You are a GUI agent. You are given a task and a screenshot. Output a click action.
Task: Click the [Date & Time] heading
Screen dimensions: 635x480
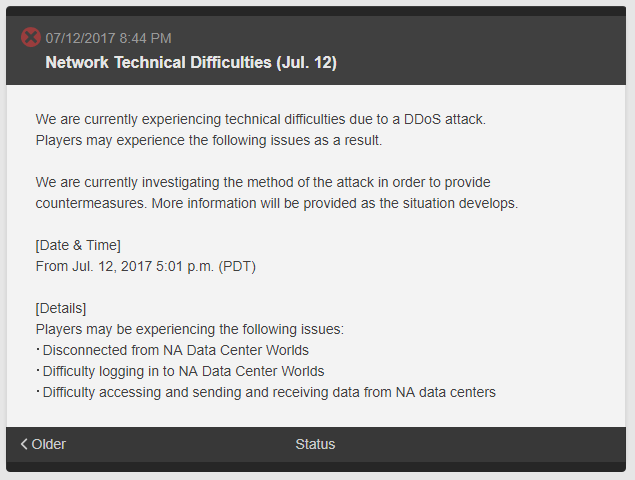78,245
